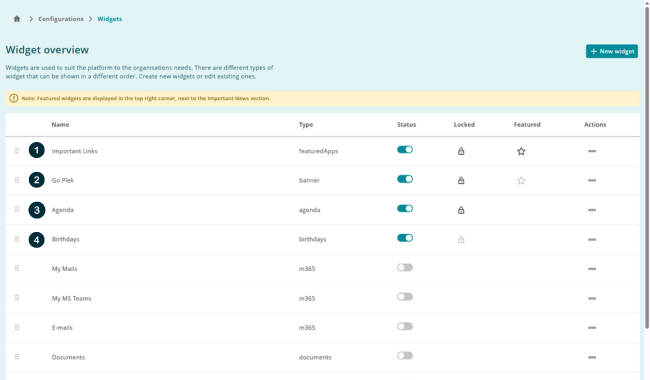Open actions menu for Go Plek
The width and height of the screenshot is (650, 380).
(x=592, y=180)
